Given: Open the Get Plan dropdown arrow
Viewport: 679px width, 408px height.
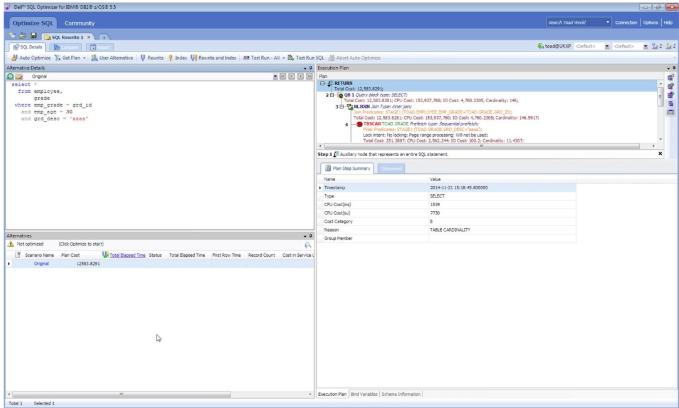Looking at the screenshot, I should pos(84,58).
